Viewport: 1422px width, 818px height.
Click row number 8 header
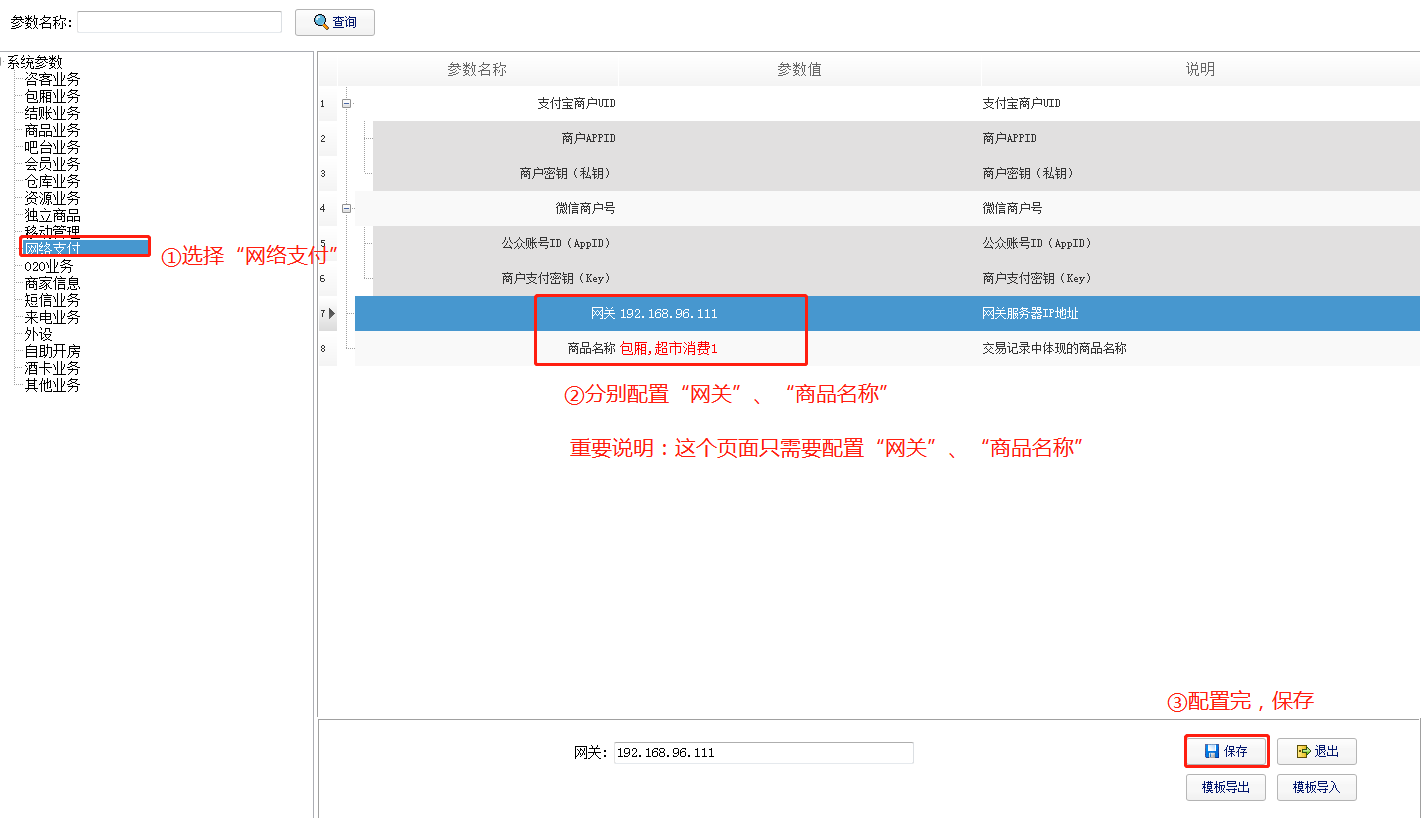coord(328,348)
